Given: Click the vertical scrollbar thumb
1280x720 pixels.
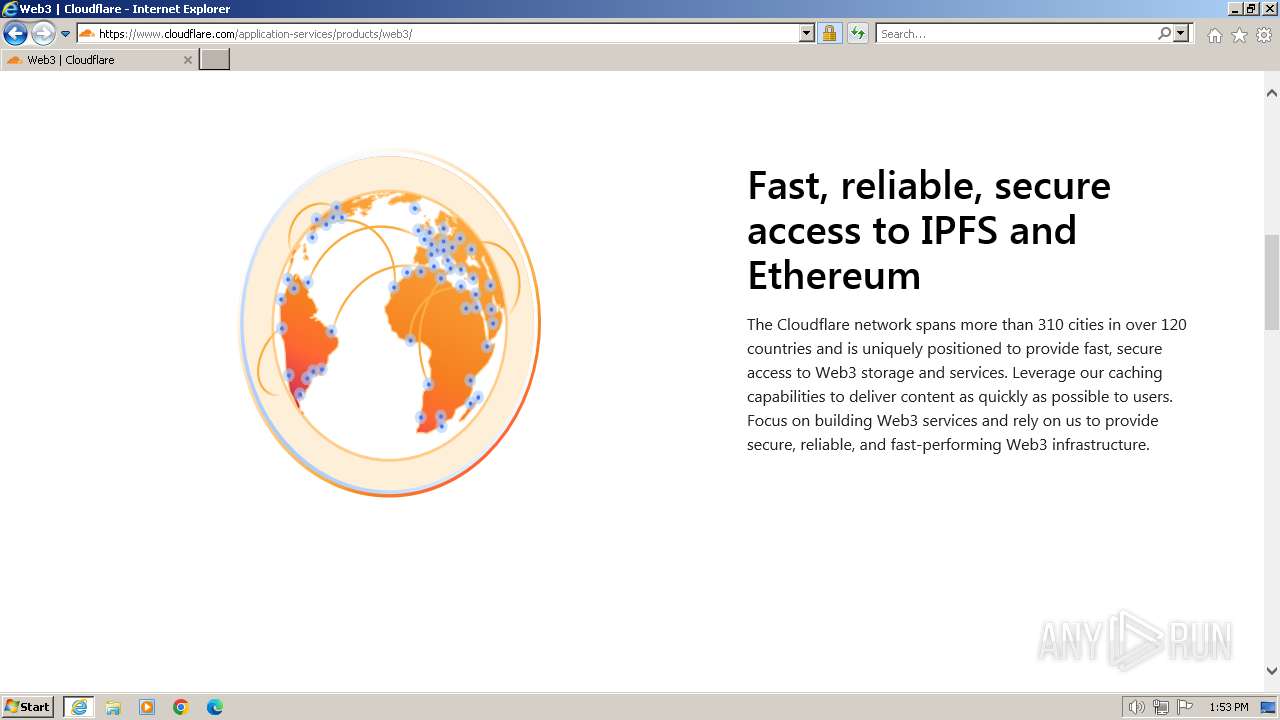Looking at the screenshot, I should [1272, 282].
